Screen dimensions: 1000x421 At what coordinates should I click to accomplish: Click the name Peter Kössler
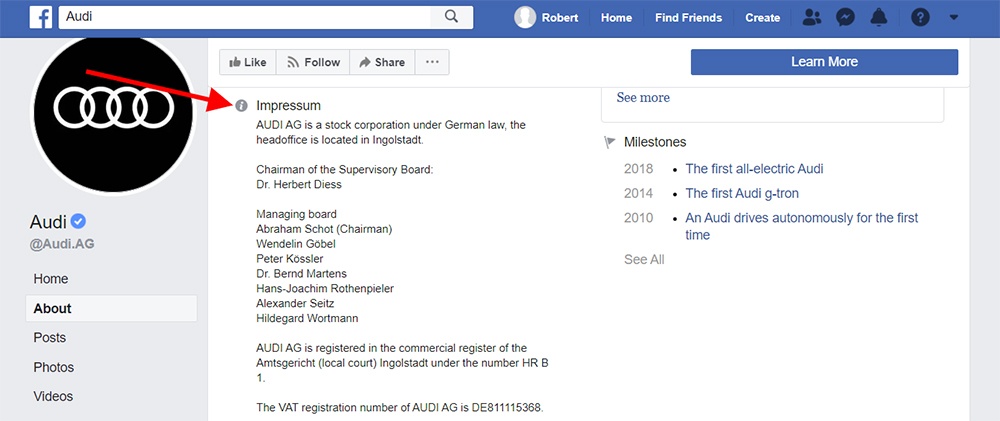[290, 259]
